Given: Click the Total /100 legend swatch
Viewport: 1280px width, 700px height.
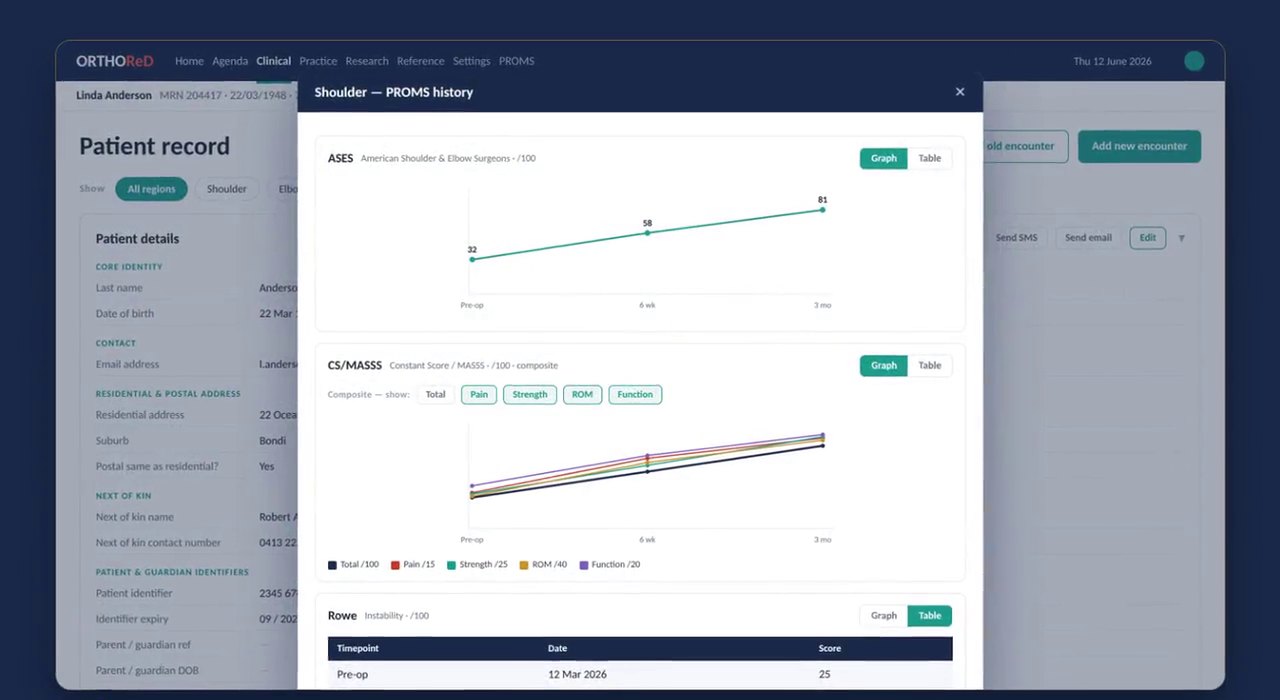Looking at the screenshot, I should (332, 565).
